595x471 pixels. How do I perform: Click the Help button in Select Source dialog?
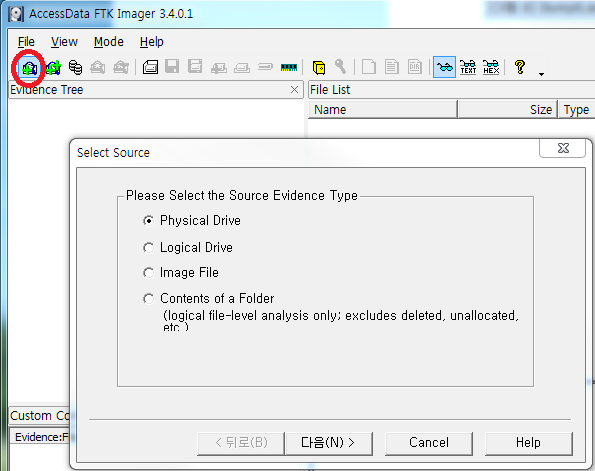[528, 443]
